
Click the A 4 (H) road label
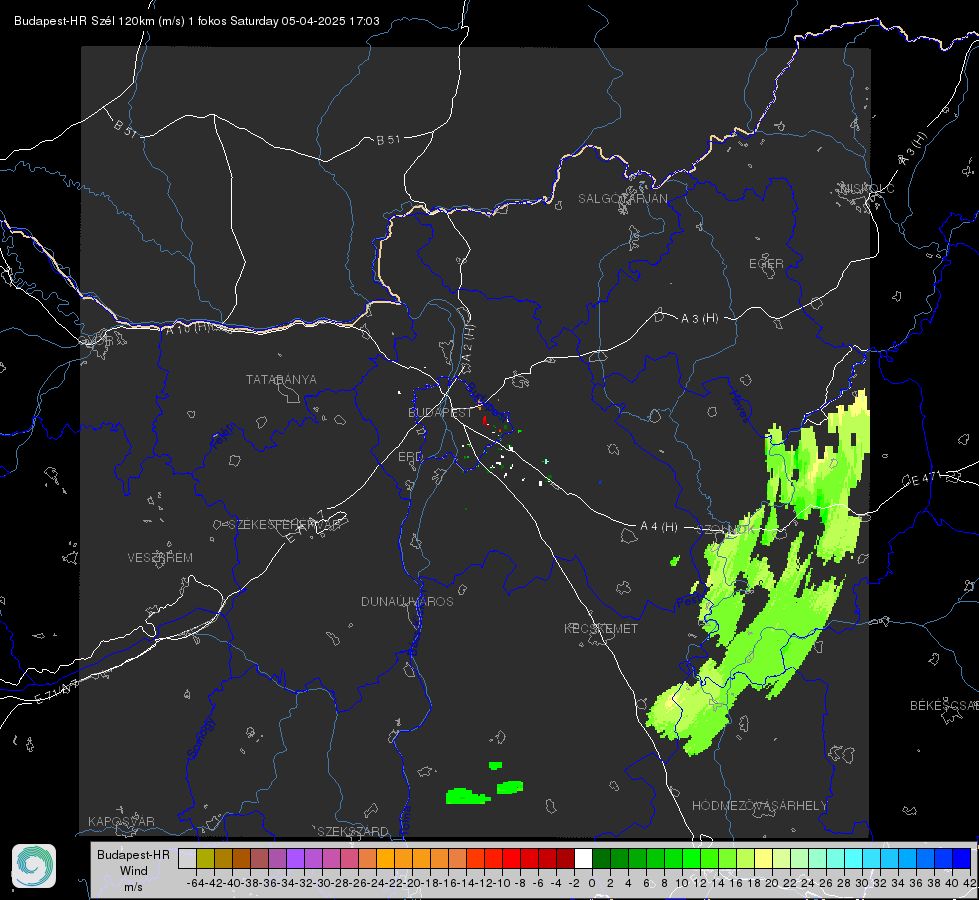[659, 527]
